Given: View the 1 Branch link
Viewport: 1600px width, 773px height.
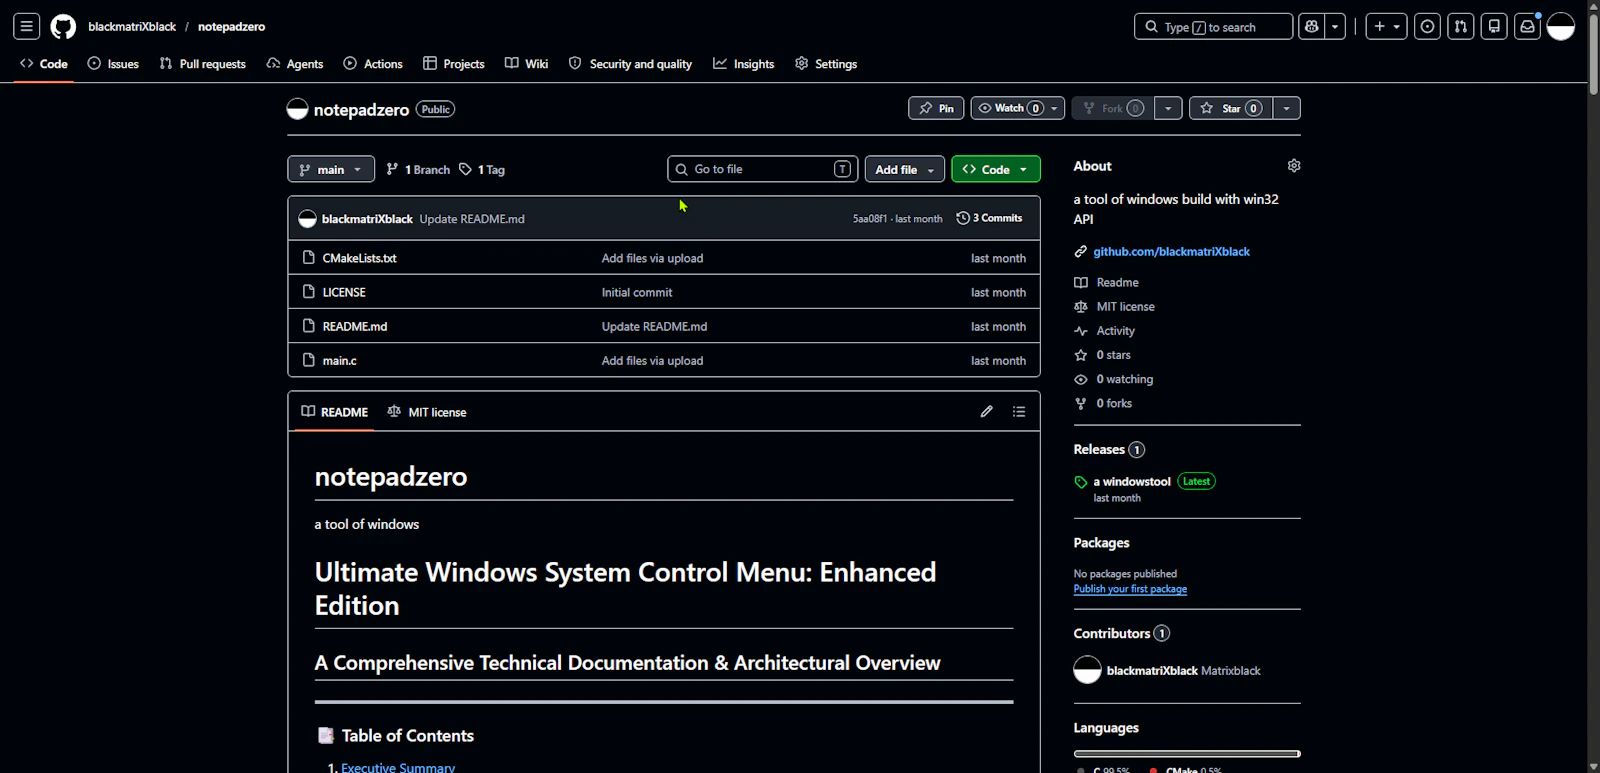Looking at the screenshot, I should pyautogui.click(x=418, y=170).
